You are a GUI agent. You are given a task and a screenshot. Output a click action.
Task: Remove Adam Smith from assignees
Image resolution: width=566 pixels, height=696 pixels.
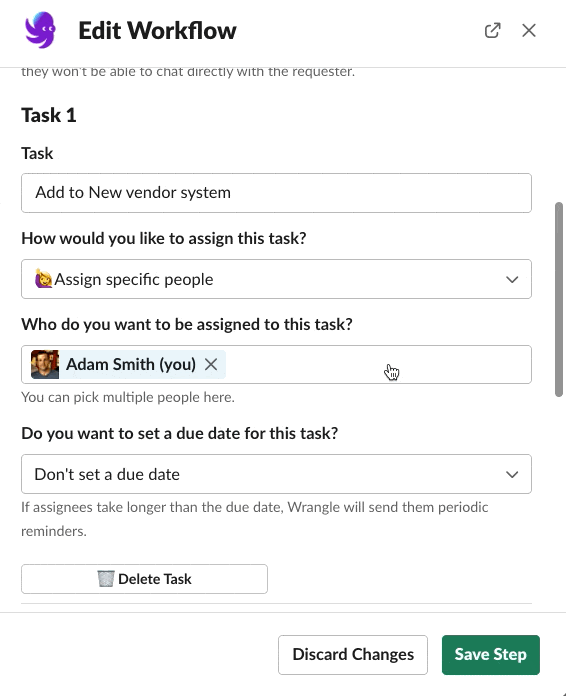211,364
